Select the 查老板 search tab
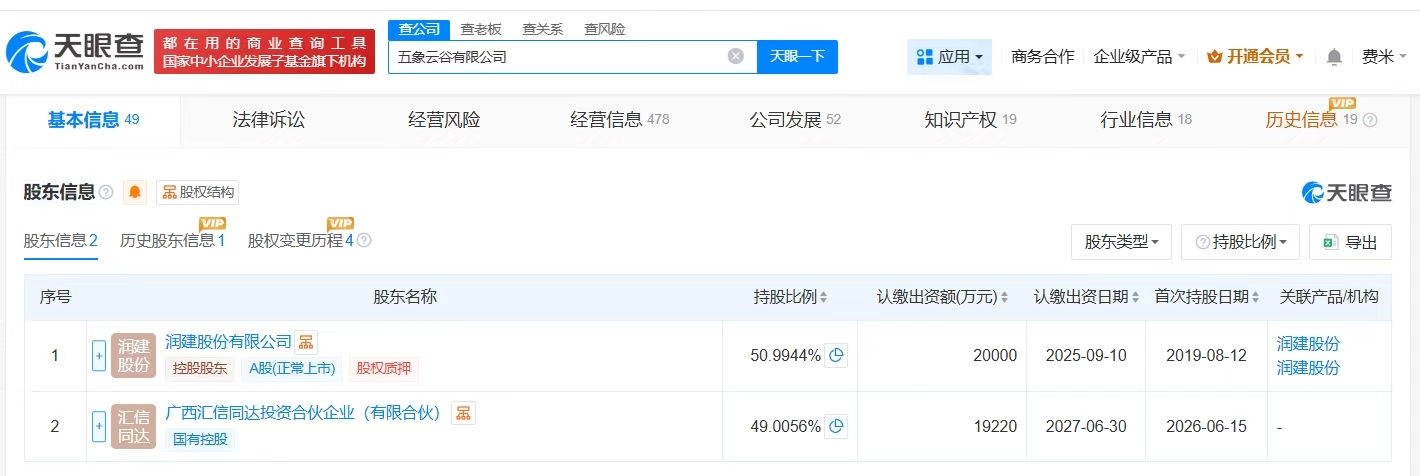Screen dimensions: 1420x476 pyautogui.click(x=481, y=29)
